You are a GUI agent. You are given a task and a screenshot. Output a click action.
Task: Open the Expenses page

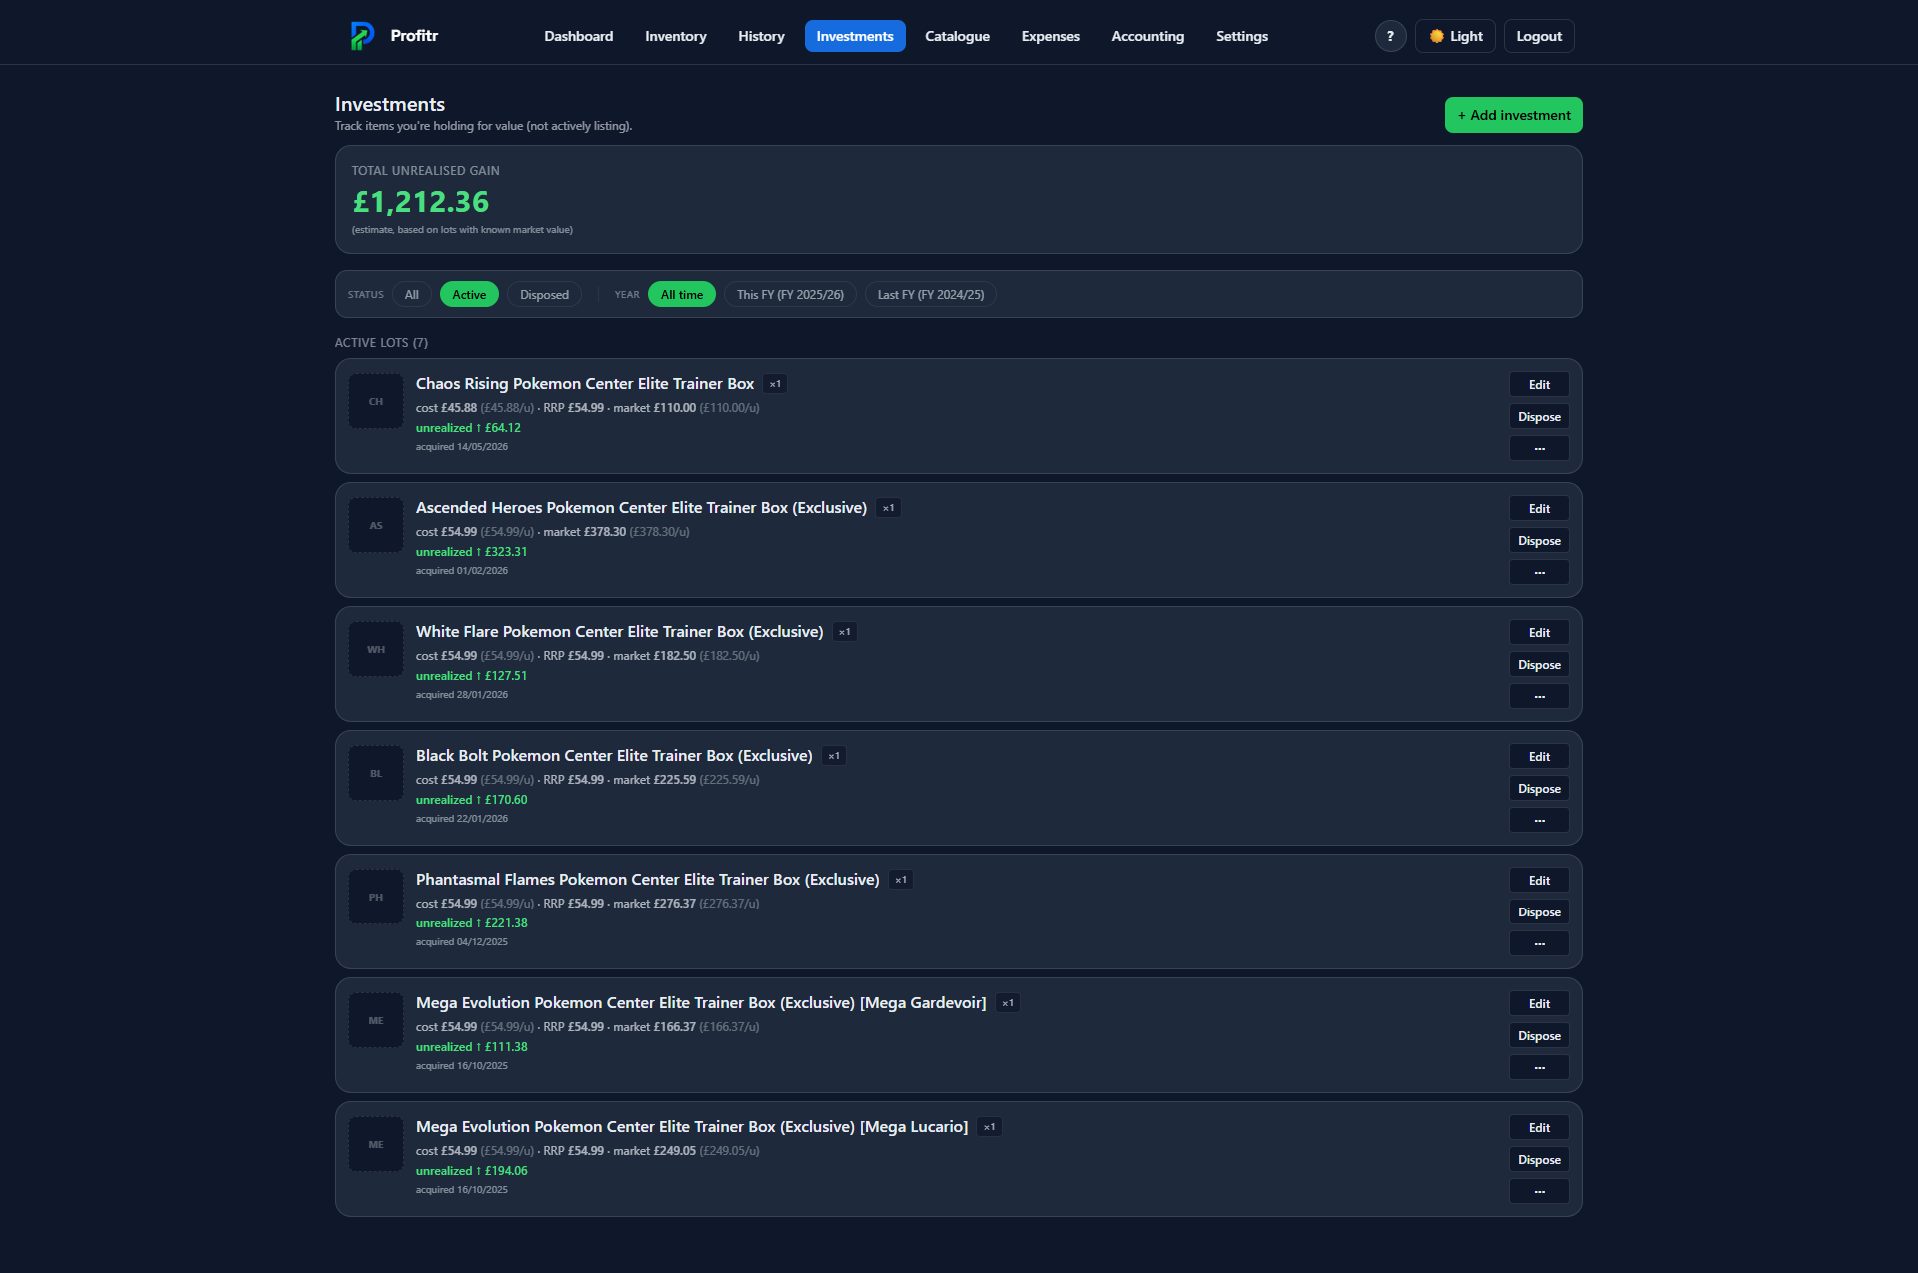[x=1050, y=36]
